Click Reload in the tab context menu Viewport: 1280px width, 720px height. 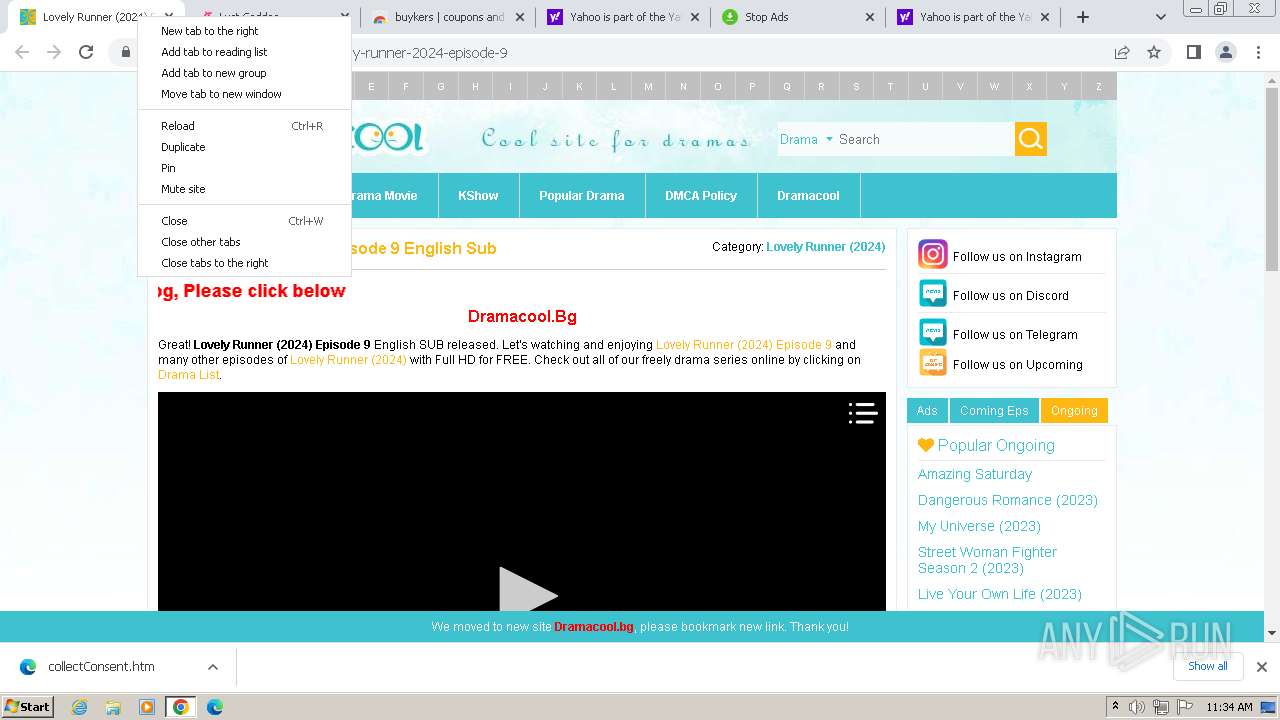244,126
